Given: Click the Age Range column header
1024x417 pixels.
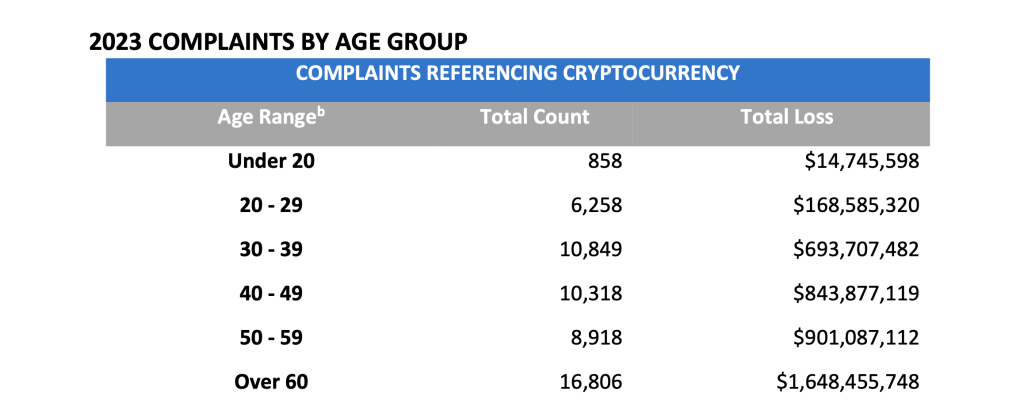Looking at the screenshot, I should point(271,117).
